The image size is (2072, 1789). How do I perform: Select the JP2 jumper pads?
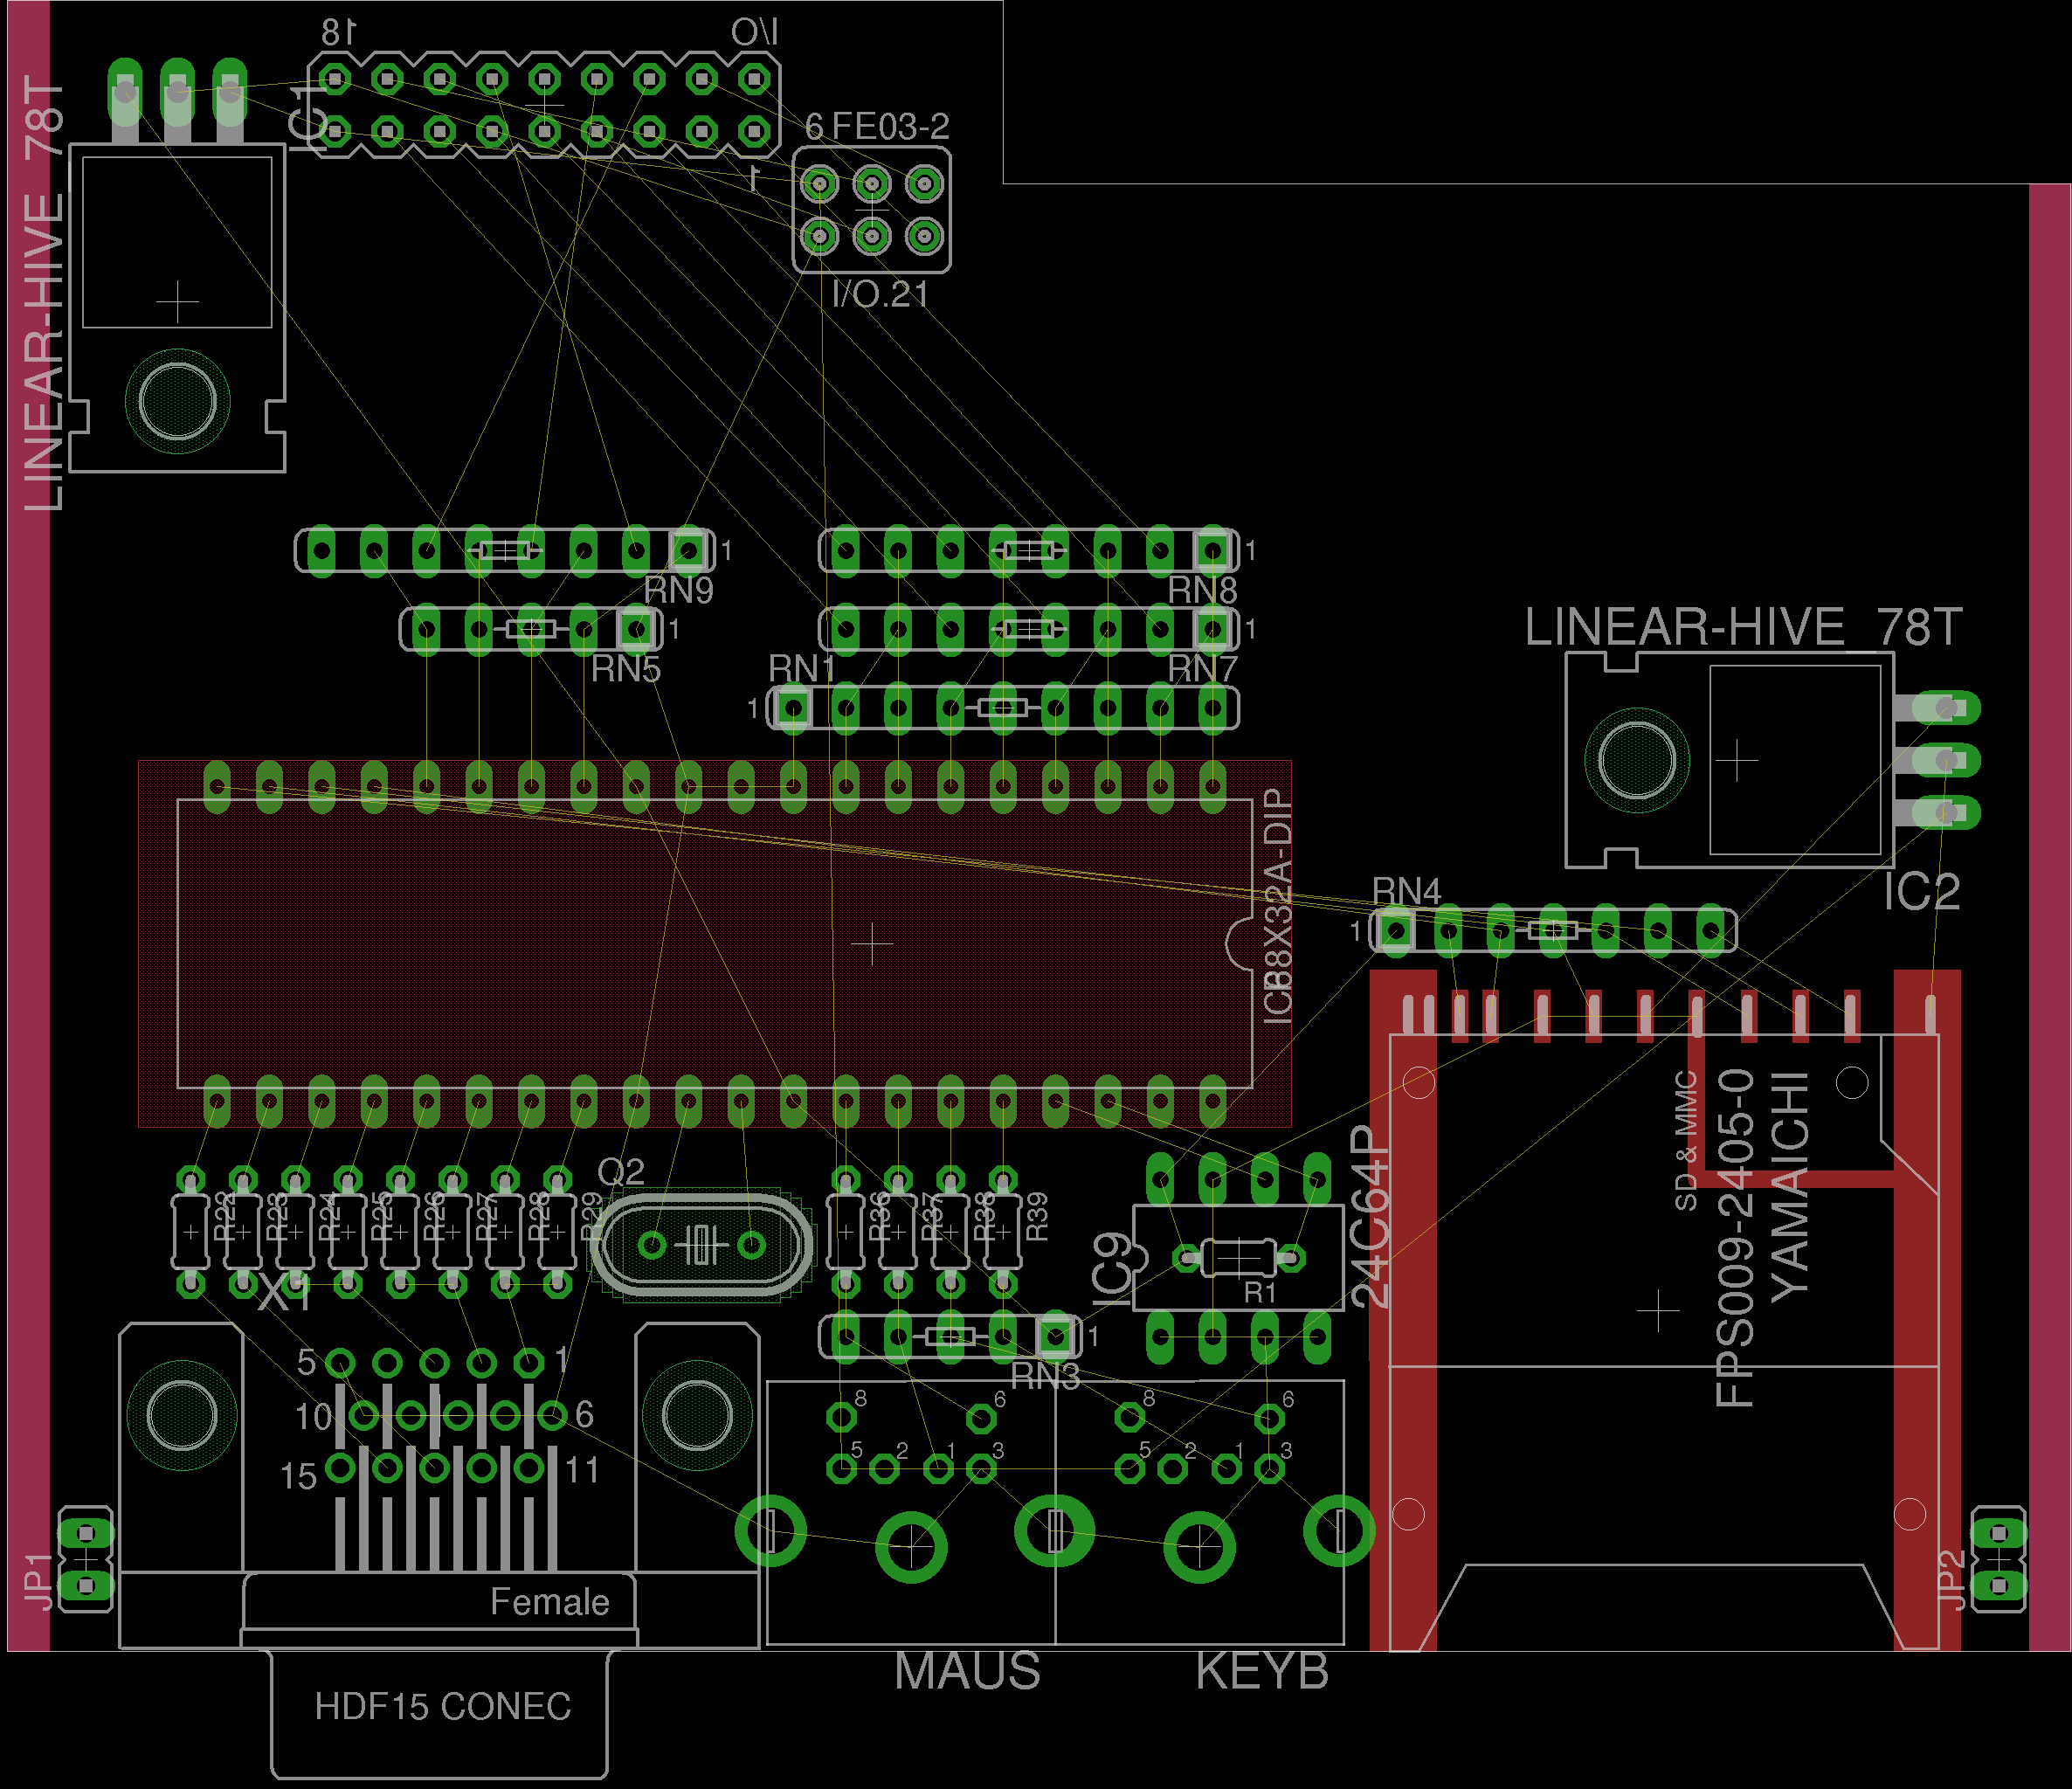click(x=1998, y=1559)
